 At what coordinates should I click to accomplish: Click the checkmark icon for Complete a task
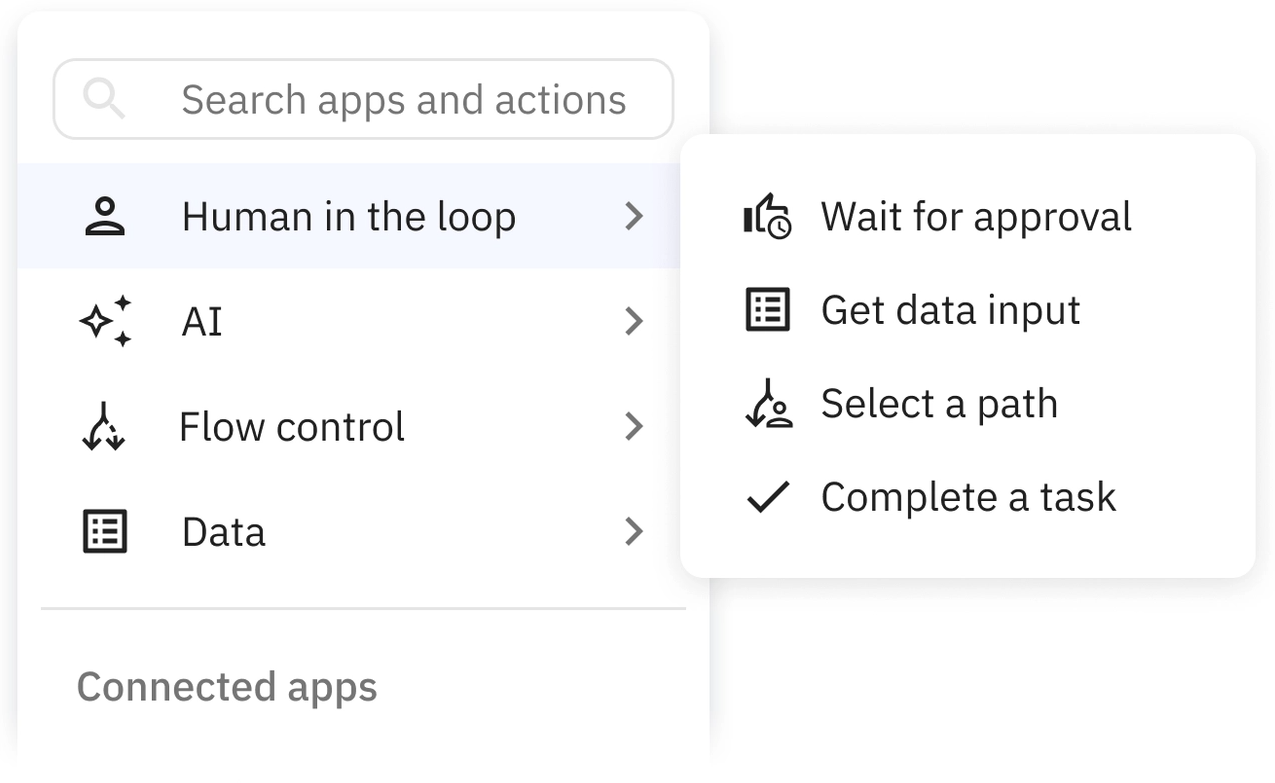click(x=768, y=497)
